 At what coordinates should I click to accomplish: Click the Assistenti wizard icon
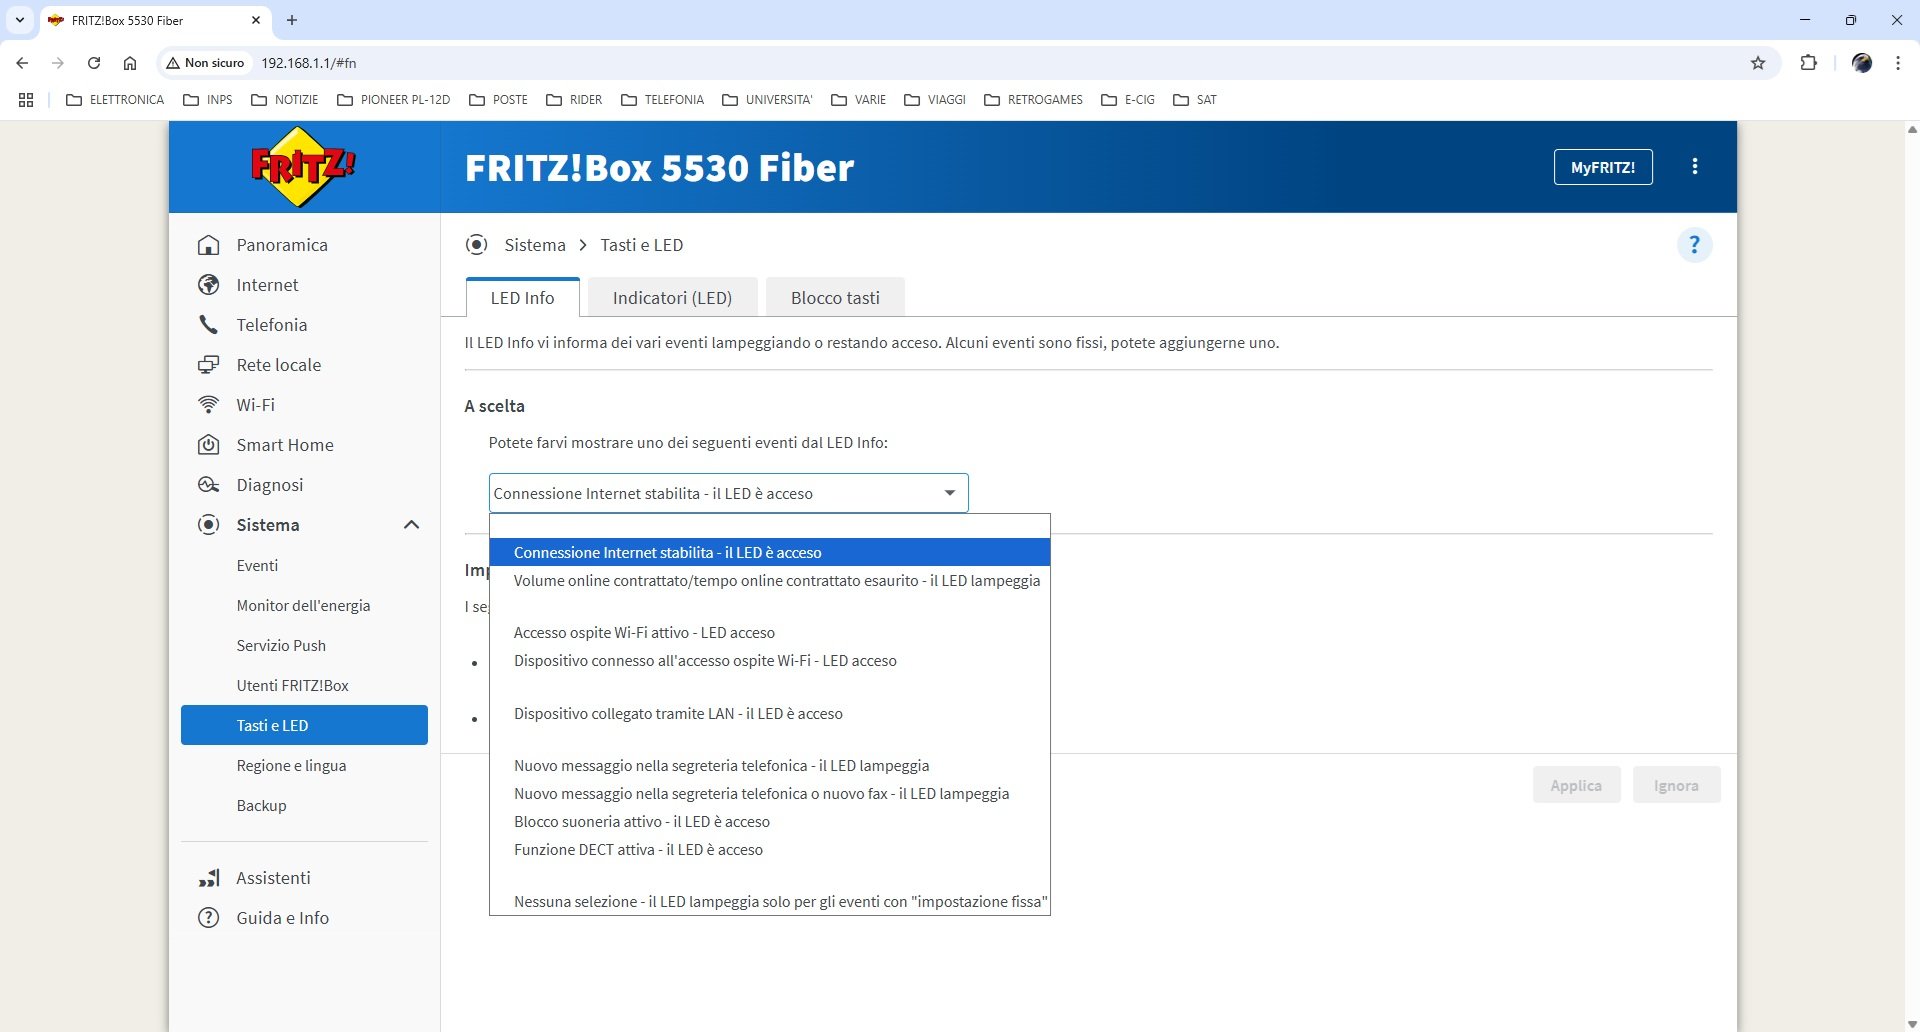coord(208,878)
